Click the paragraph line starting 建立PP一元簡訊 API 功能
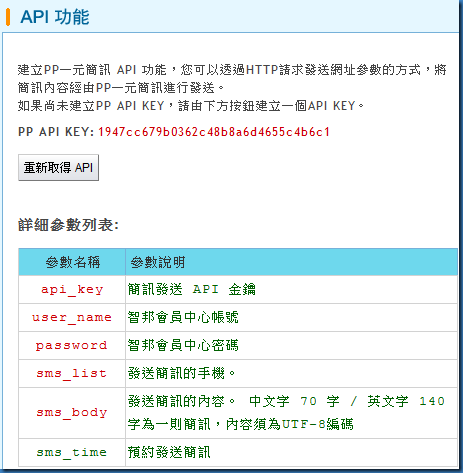The height and width of the screenshot is (473, 463). pyautogui.click(x=232, y=70)
